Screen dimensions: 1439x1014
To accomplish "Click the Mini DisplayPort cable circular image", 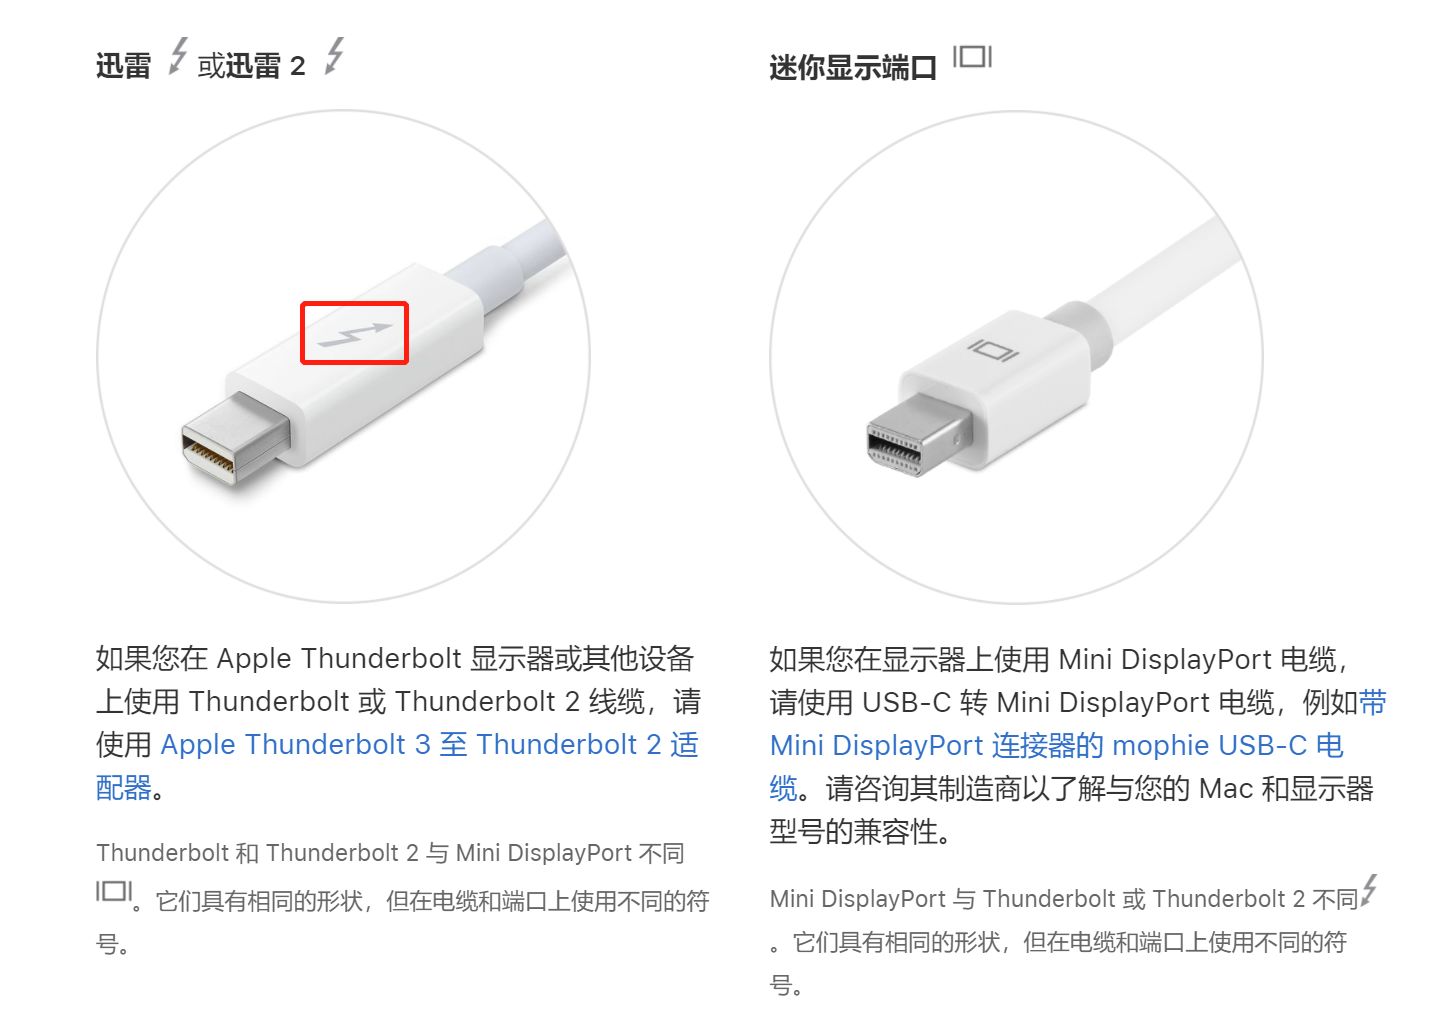I will (1016, 357).
